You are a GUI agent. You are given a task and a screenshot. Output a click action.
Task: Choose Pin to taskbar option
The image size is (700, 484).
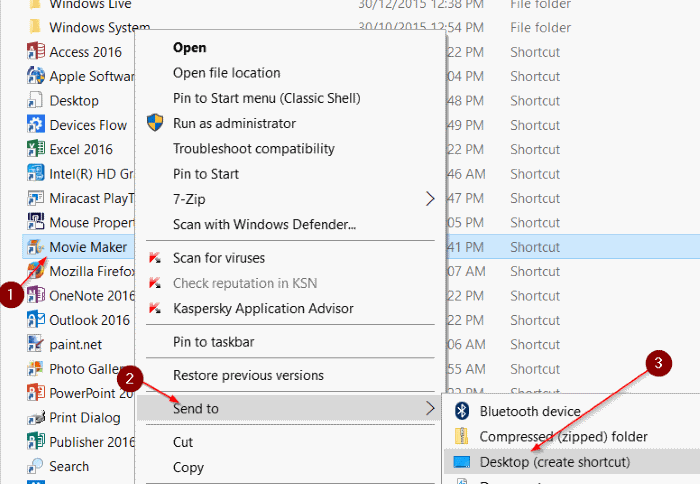pyautogui.click(x=213, y=342)
